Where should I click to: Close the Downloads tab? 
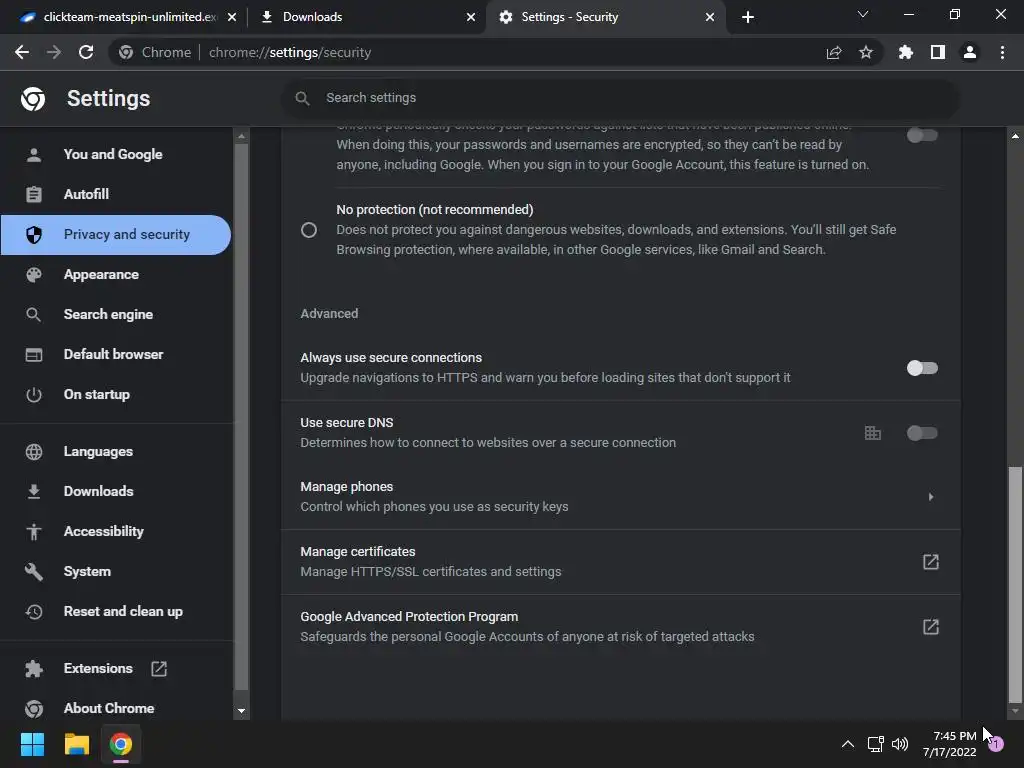[471, 17]
